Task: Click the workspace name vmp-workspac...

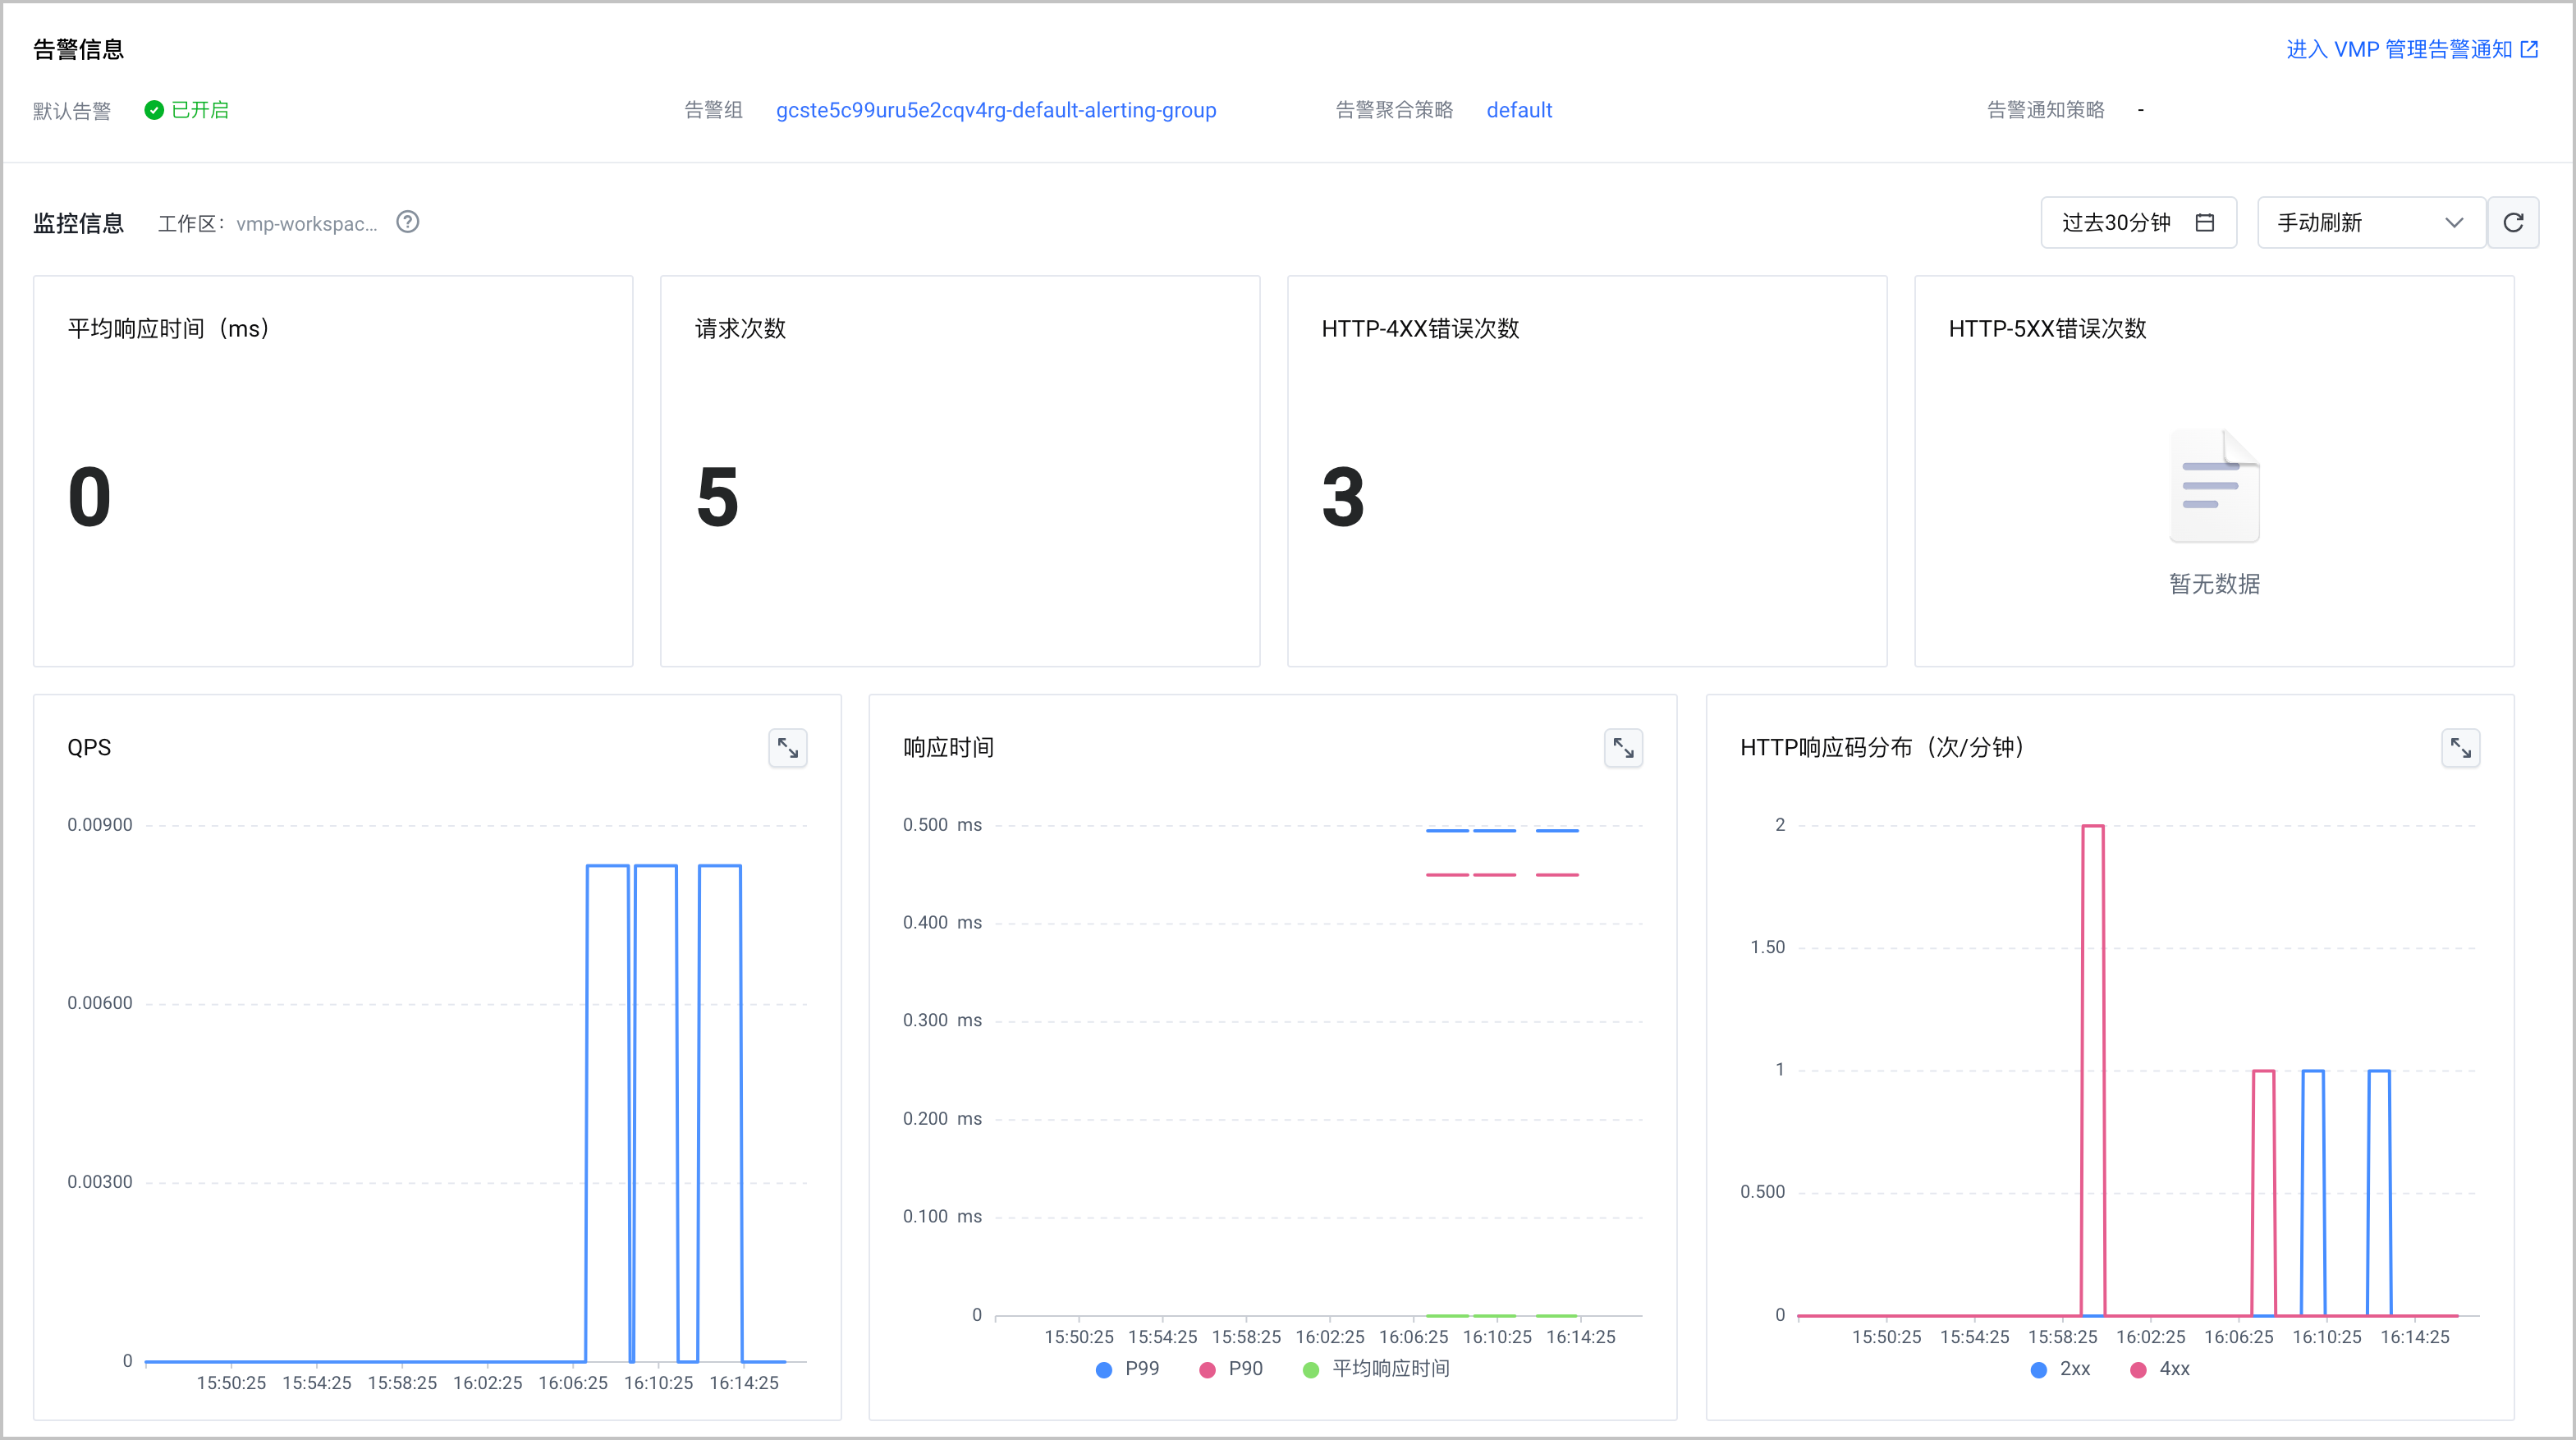Action: pyautogui.click(x=307, y=223)
